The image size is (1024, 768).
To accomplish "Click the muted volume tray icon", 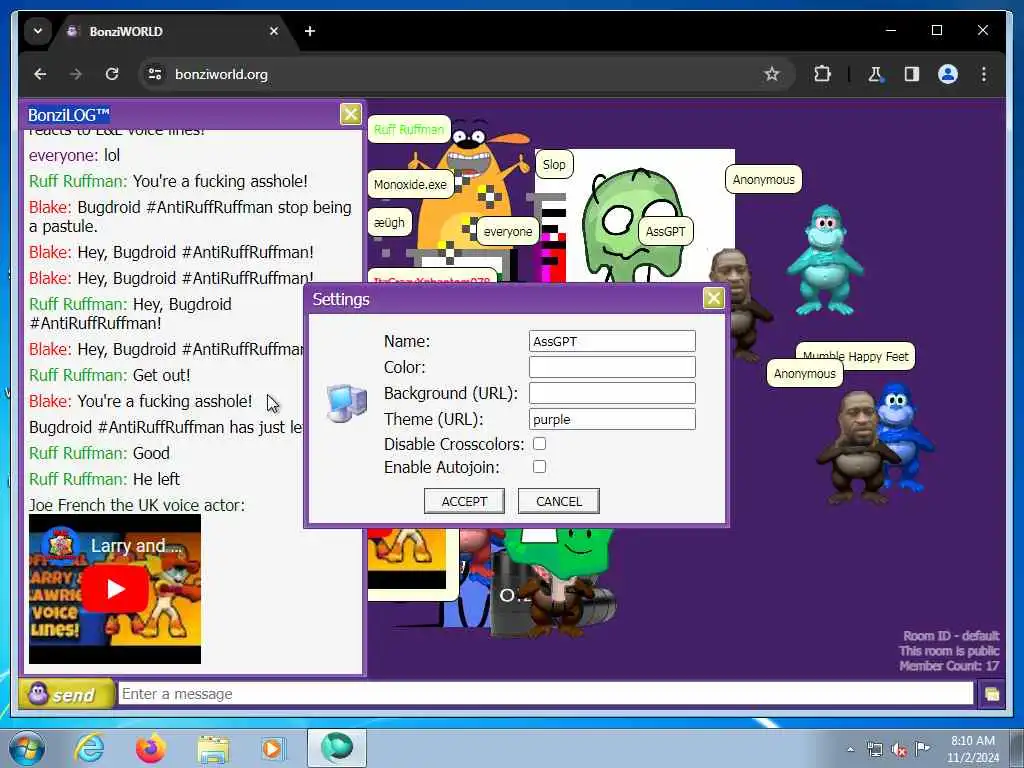I will point(899,750).
